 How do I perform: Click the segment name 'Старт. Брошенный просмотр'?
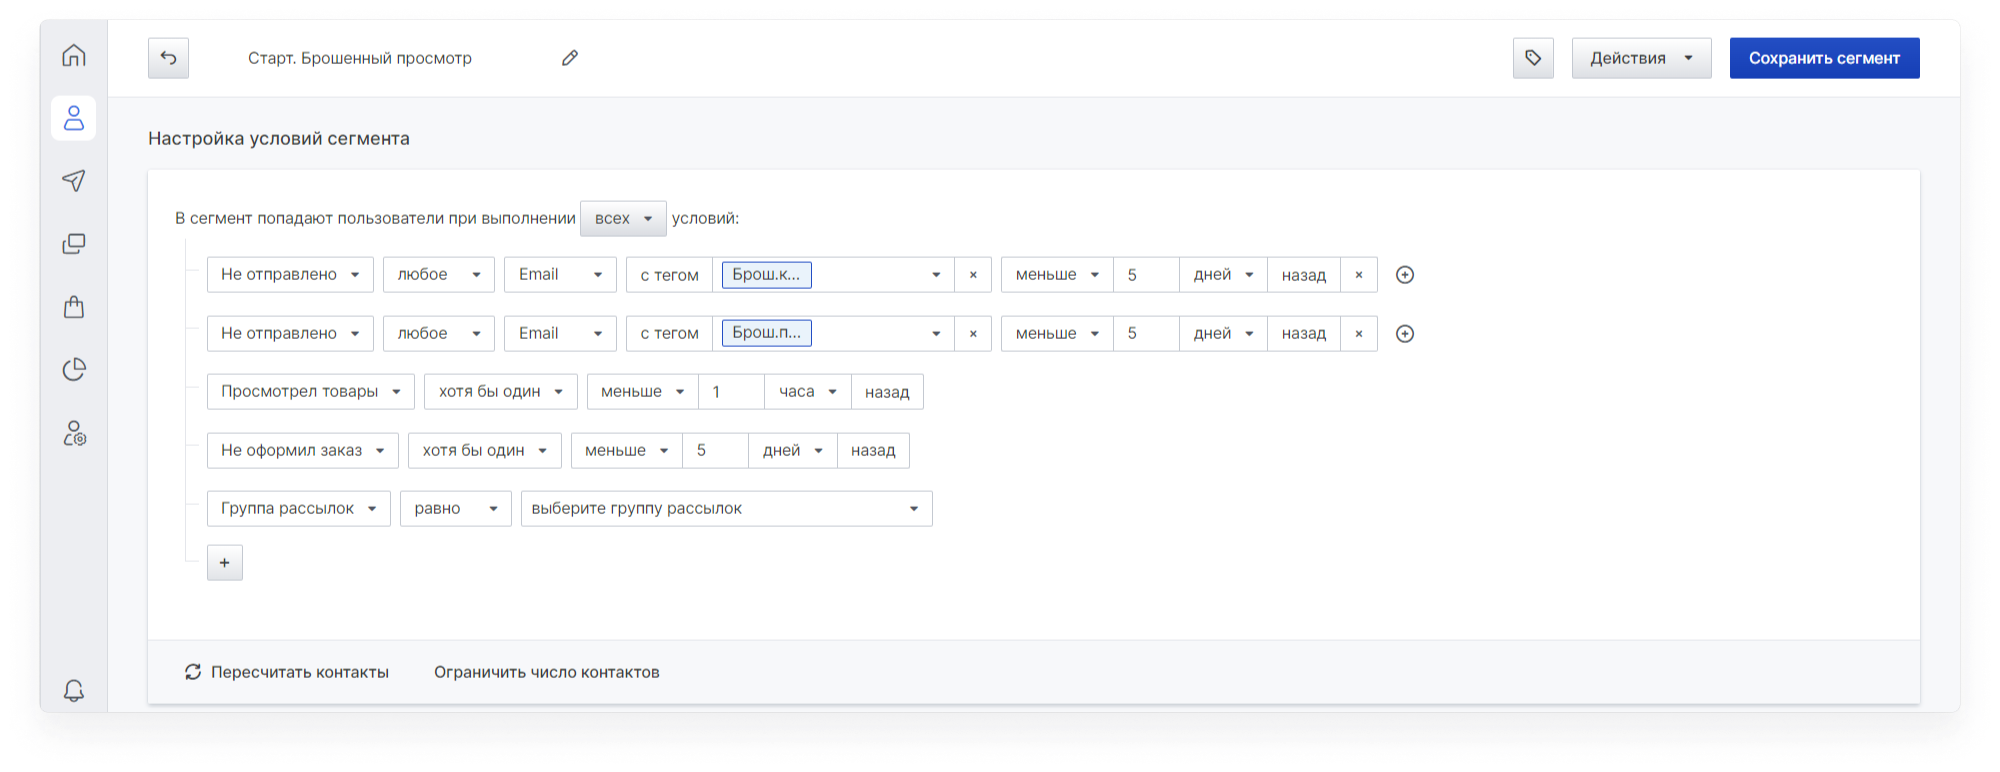point(360,58)
